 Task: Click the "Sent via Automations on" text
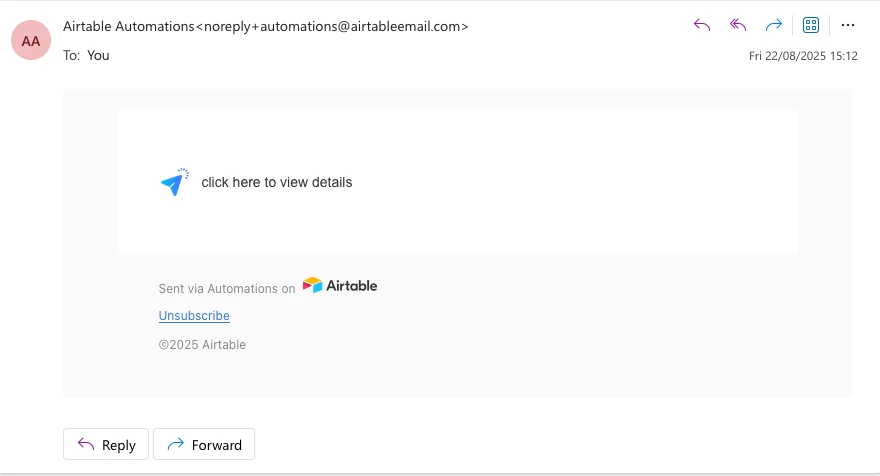coord(227,289)
